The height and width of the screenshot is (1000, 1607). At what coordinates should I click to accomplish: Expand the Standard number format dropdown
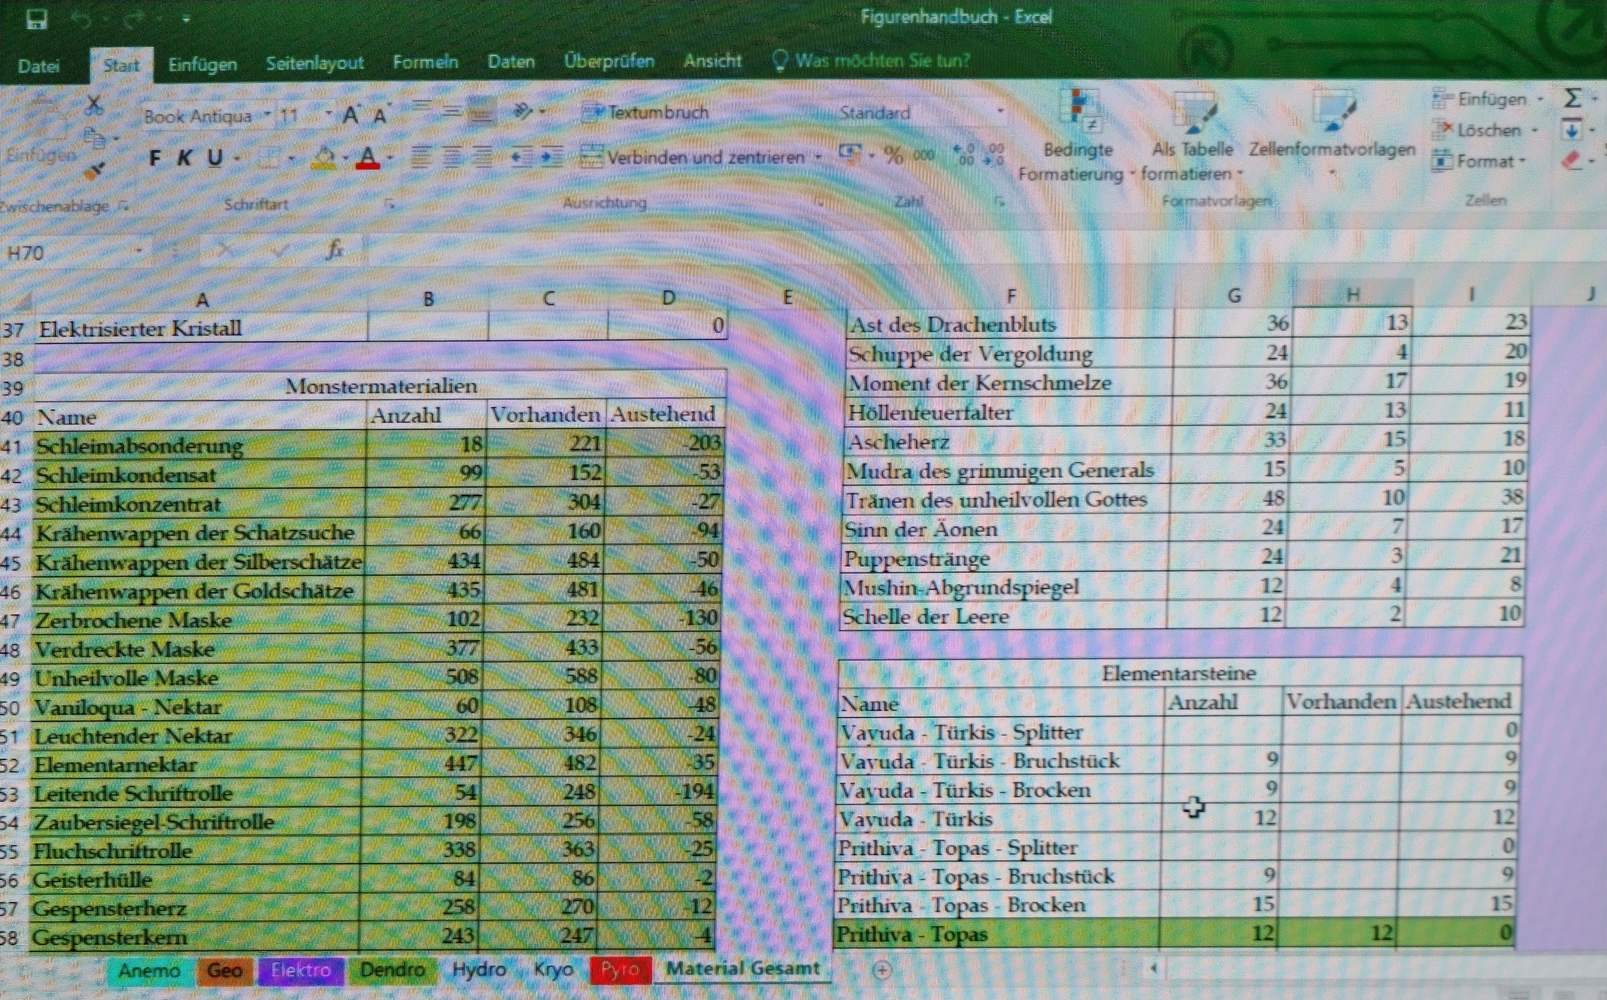coord(999,112)
